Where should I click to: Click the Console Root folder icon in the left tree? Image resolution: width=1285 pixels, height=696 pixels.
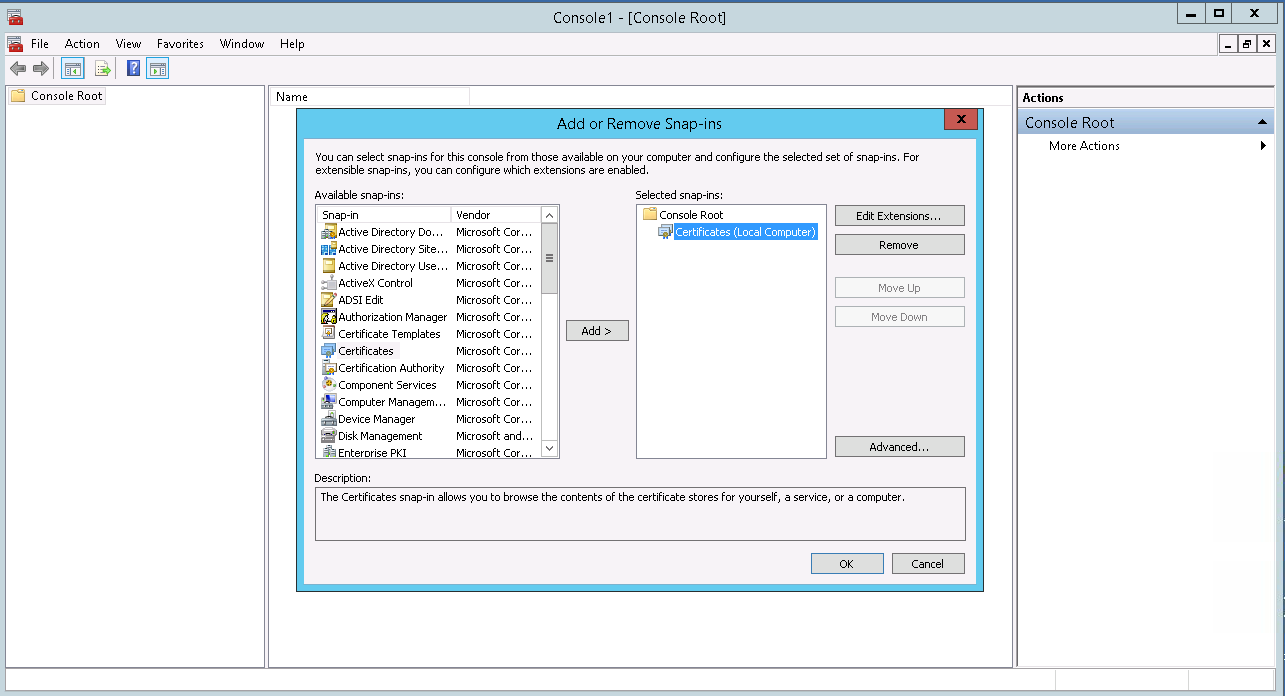pyautogui.click(x=18, y=96)
